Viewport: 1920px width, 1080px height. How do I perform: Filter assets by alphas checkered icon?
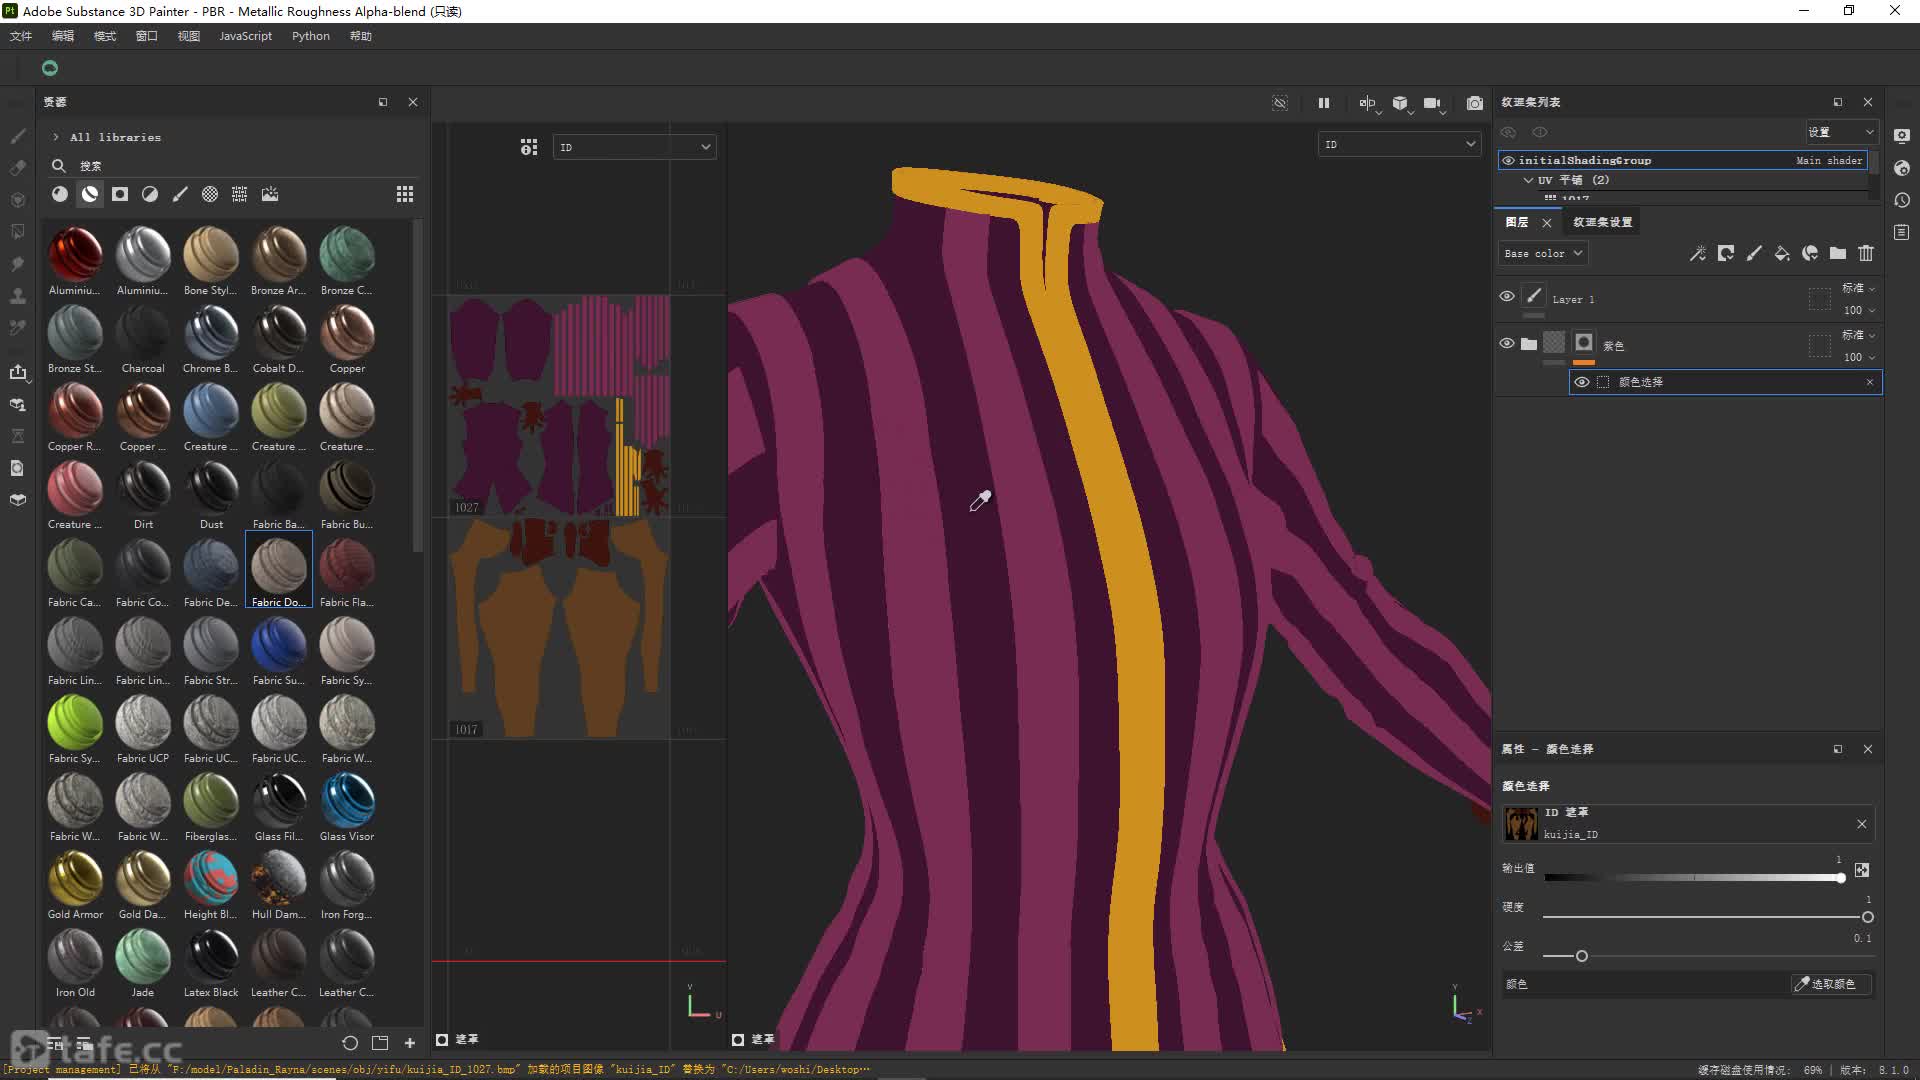pyautogui.click(x=210, y=194)
